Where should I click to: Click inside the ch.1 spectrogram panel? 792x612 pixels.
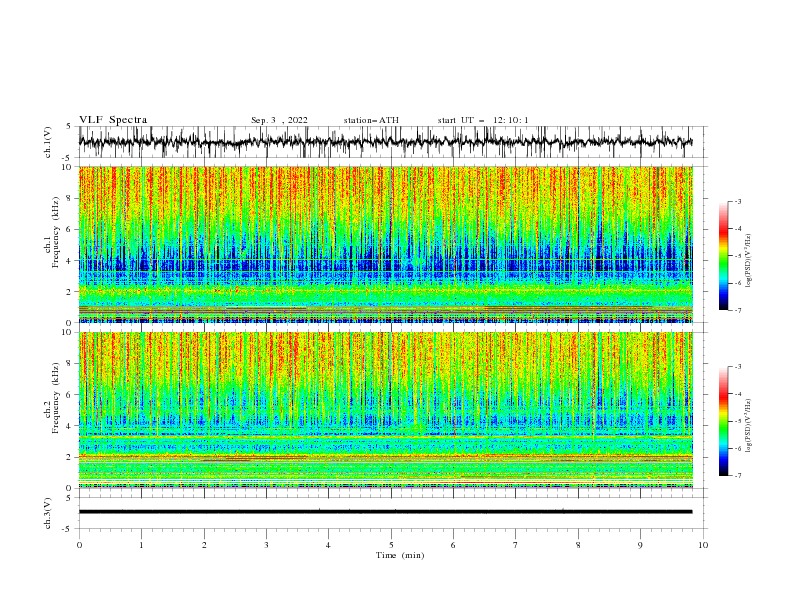point(385,244)
